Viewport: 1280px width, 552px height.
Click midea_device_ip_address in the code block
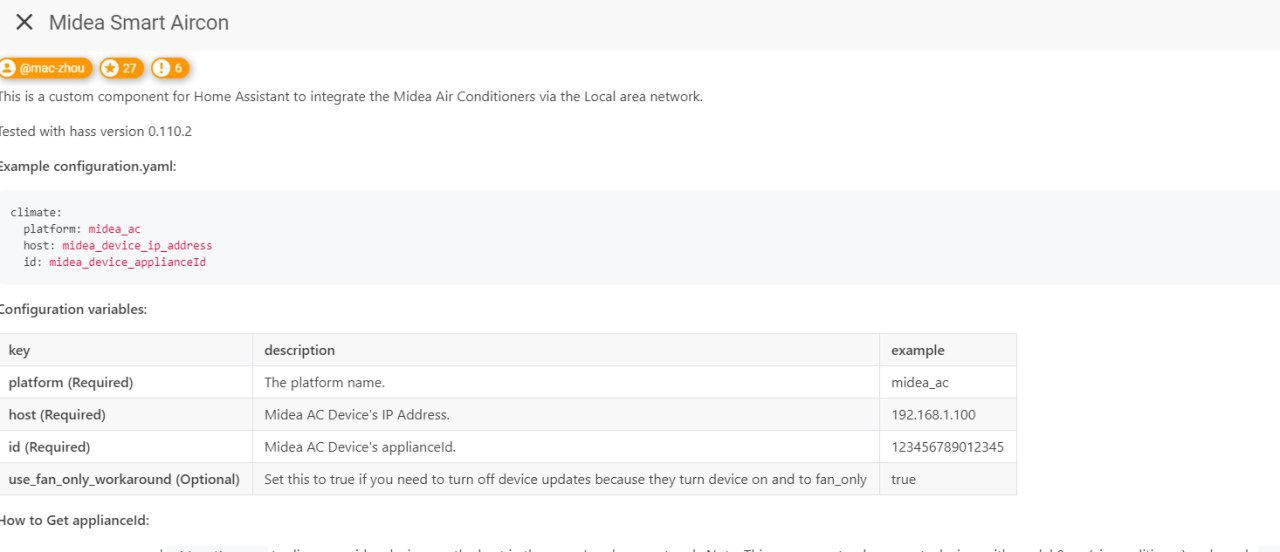[137, 245]
